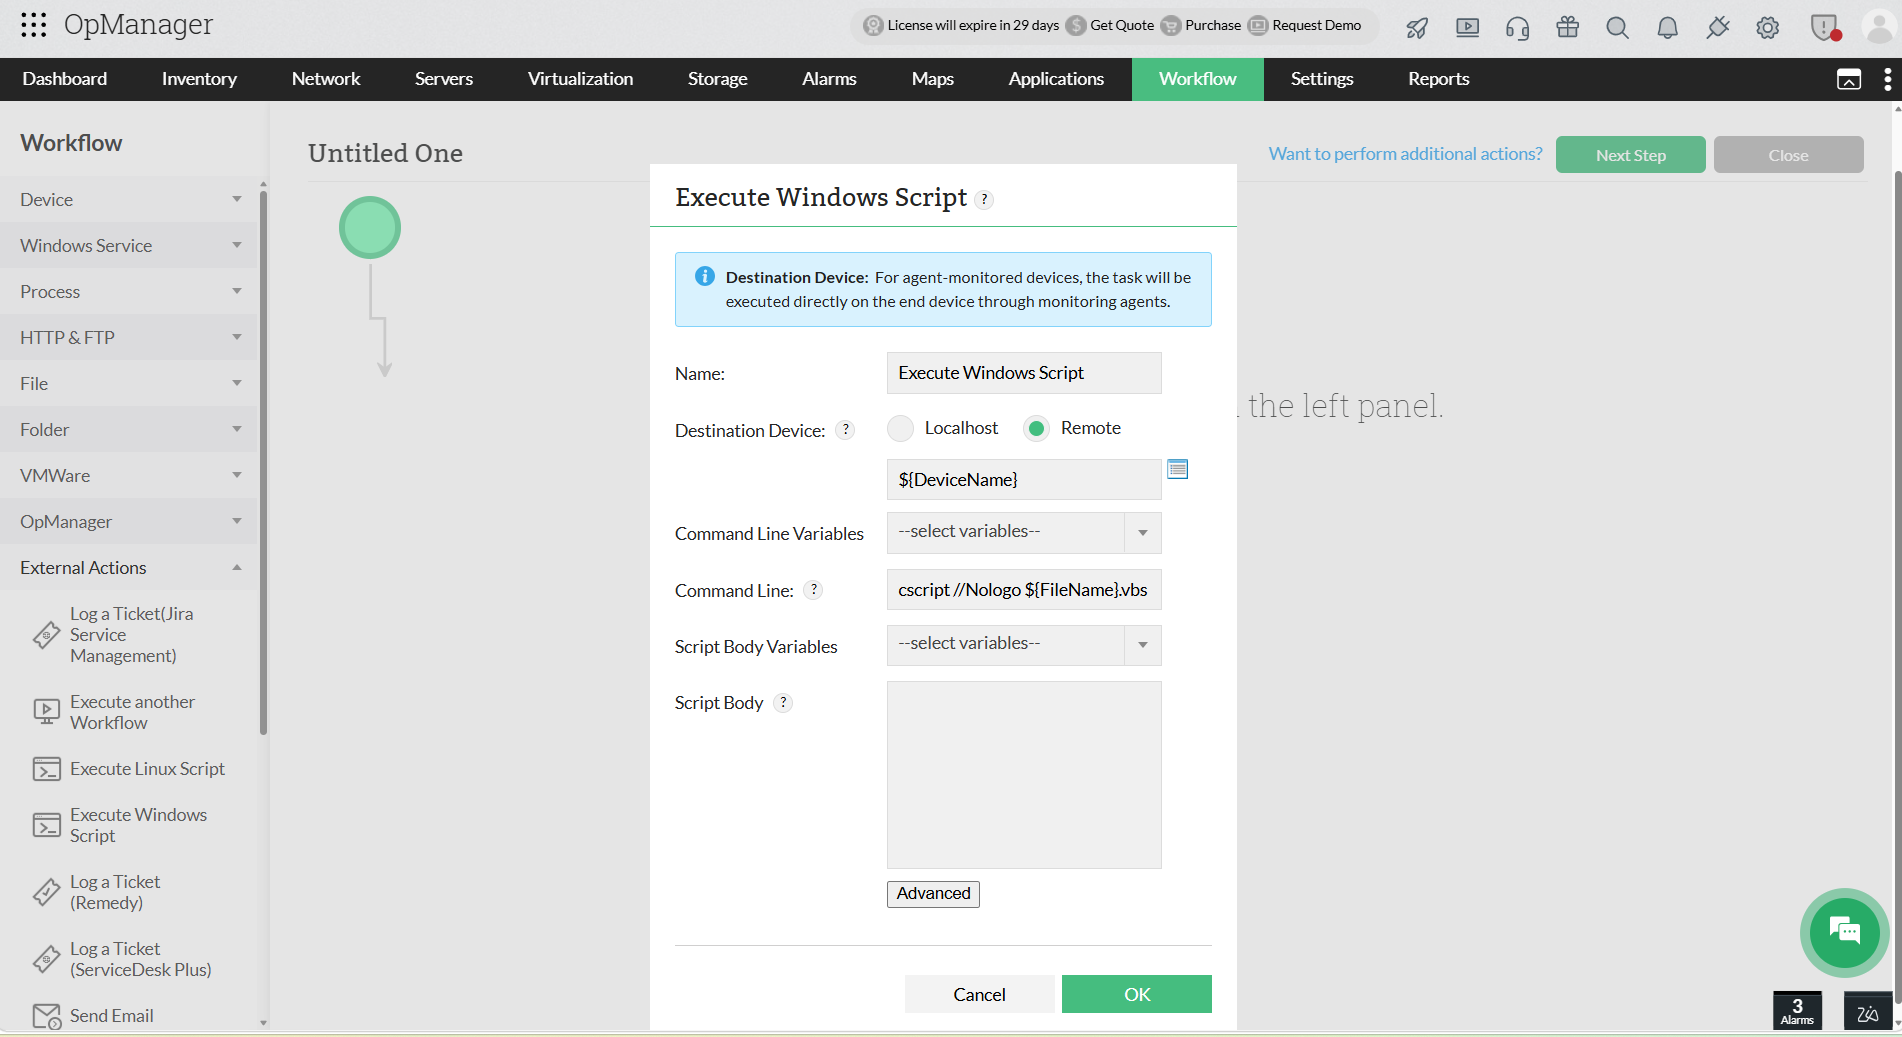The height and width of the screenshot is (1037, 1902).
Task: Click the Name input field
Action: click(x=1024, y=373)
